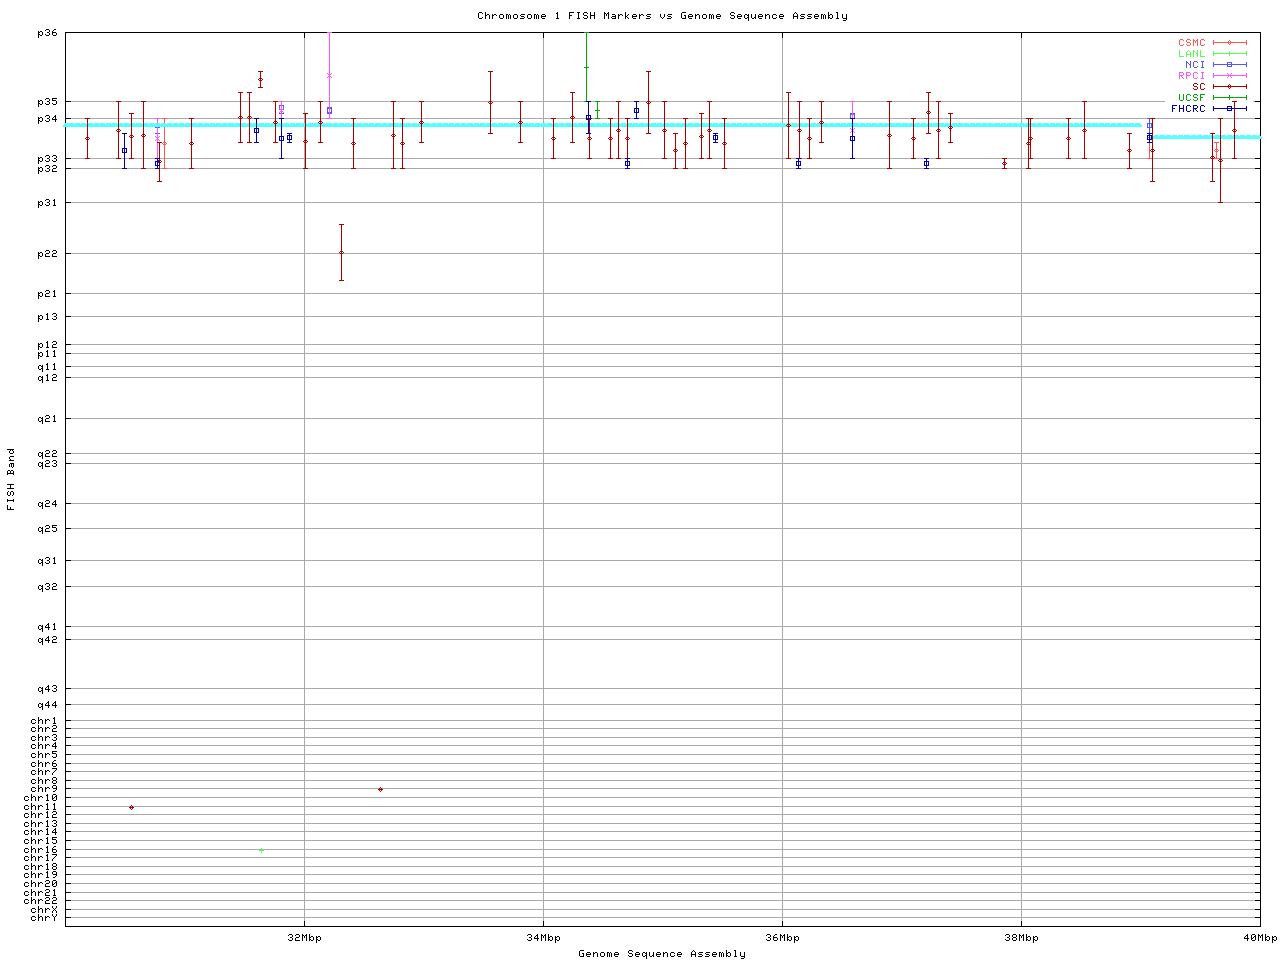
Task: Click the 32Mbp x-axis tick label
Action: [304, 938]
